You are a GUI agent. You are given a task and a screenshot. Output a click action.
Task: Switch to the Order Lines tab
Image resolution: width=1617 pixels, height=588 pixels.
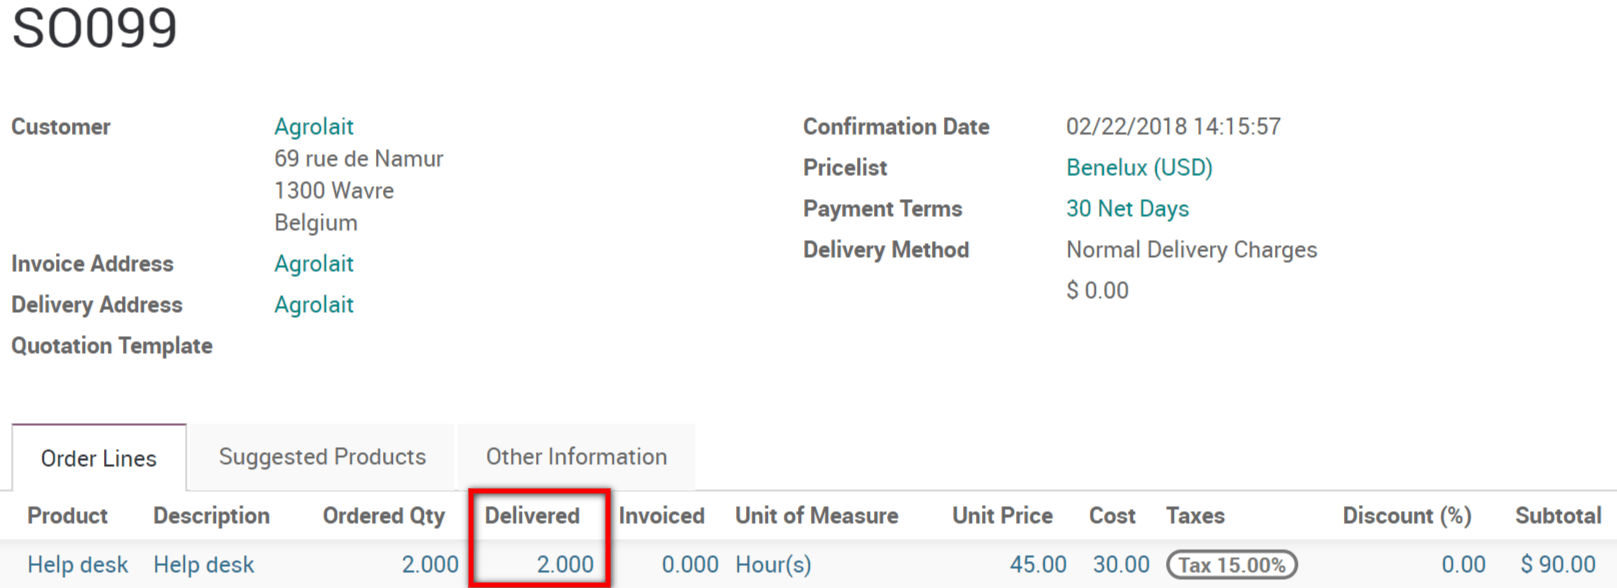(x=99, y=458)
